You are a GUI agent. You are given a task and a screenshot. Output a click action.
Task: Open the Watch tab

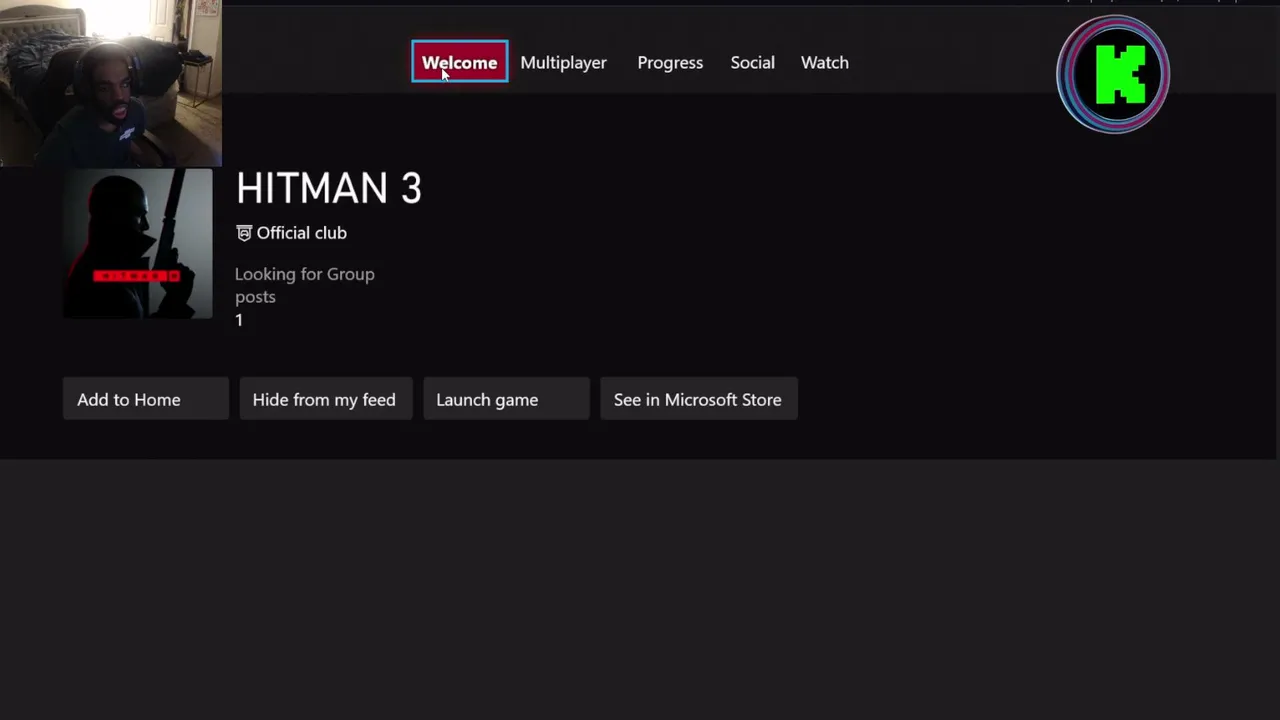[x=824, y=62]
